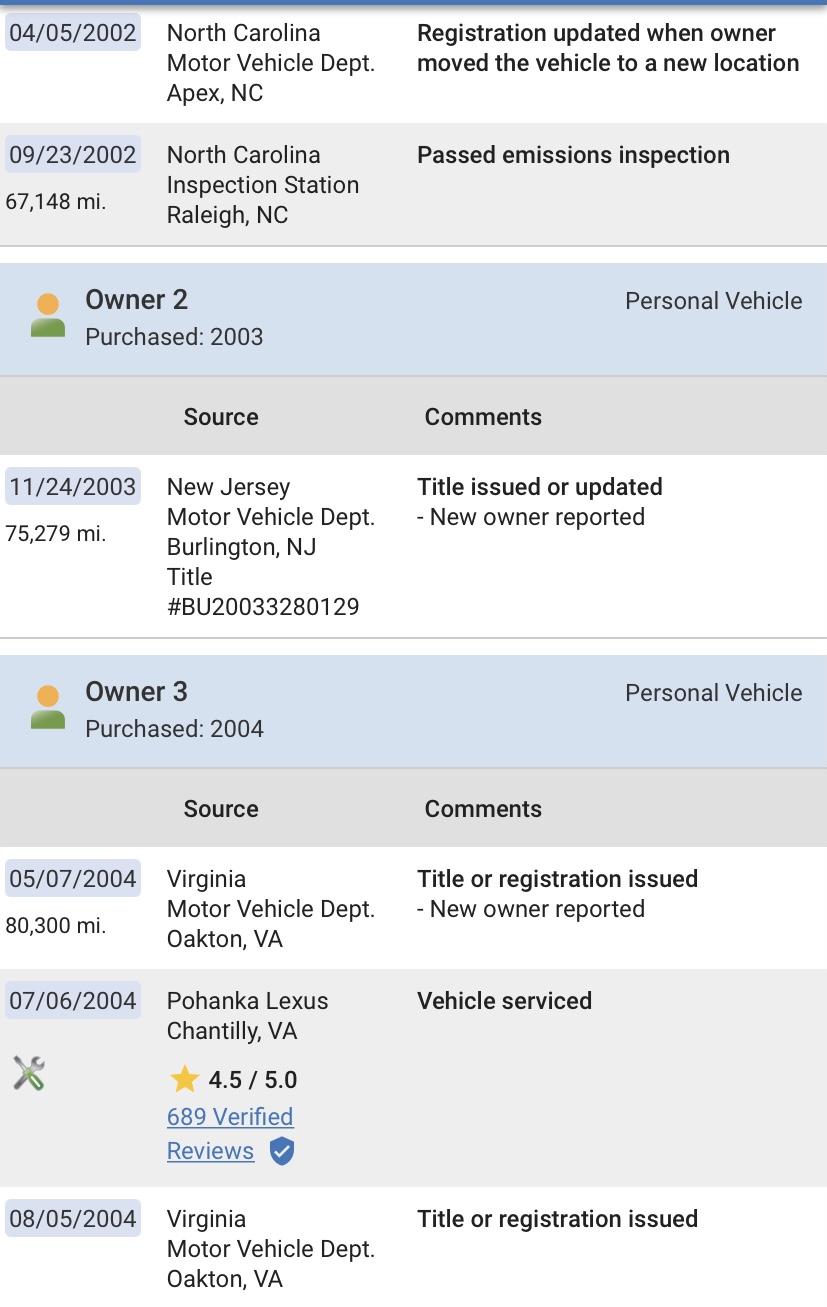The height and width of the screenshot is (1307, 827).
Task: Click the Owner 3 person icon
Action: 47,706
